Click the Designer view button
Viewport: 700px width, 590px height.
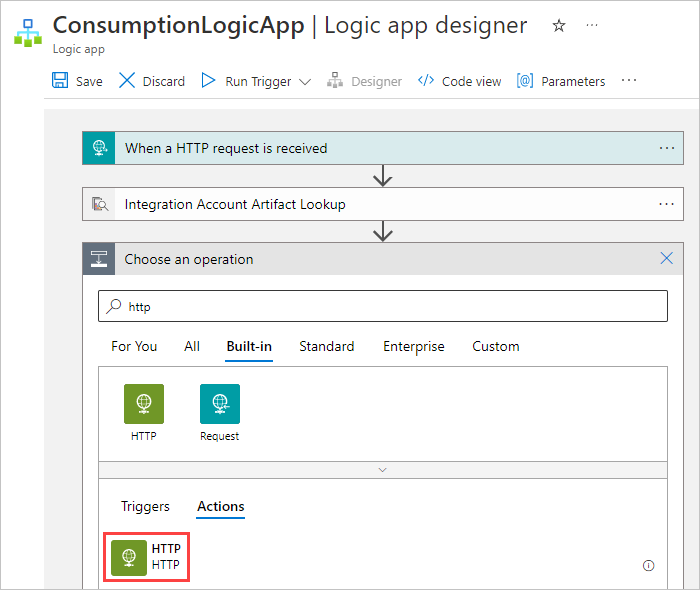tap(365, 81)
